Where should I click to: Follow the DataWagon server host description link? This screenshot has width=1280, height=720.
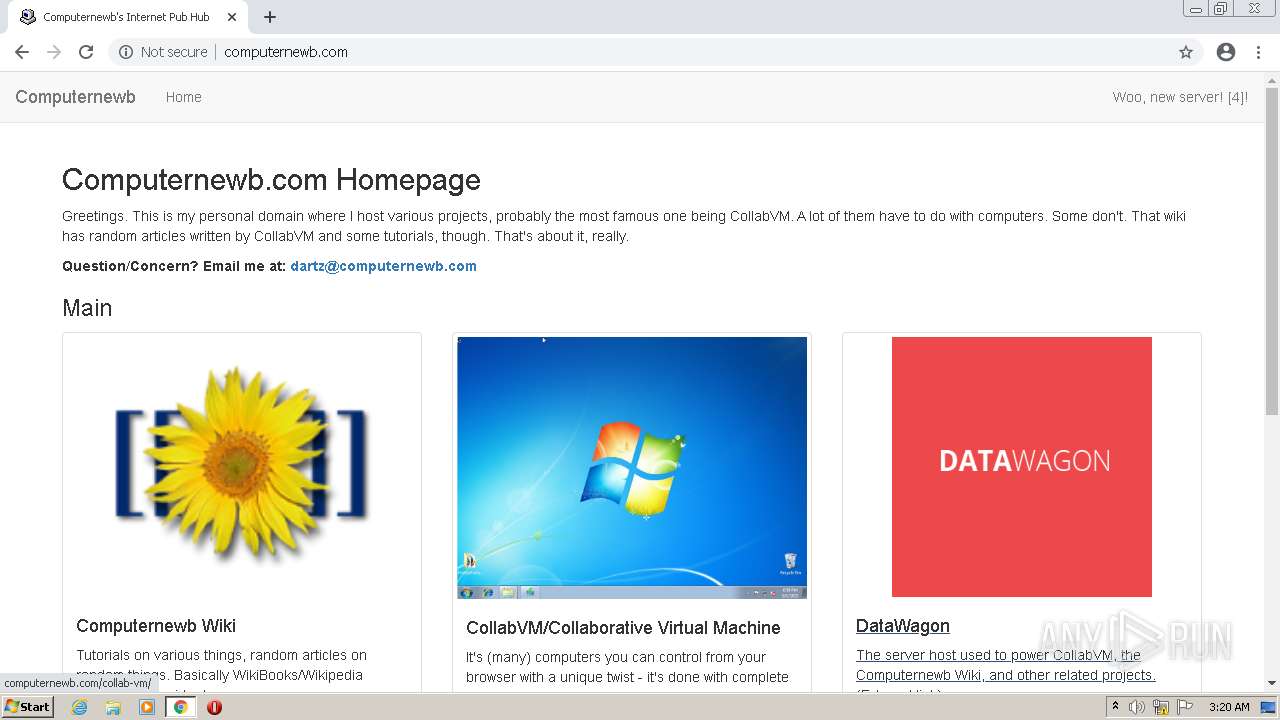(x=1005, y=665)
